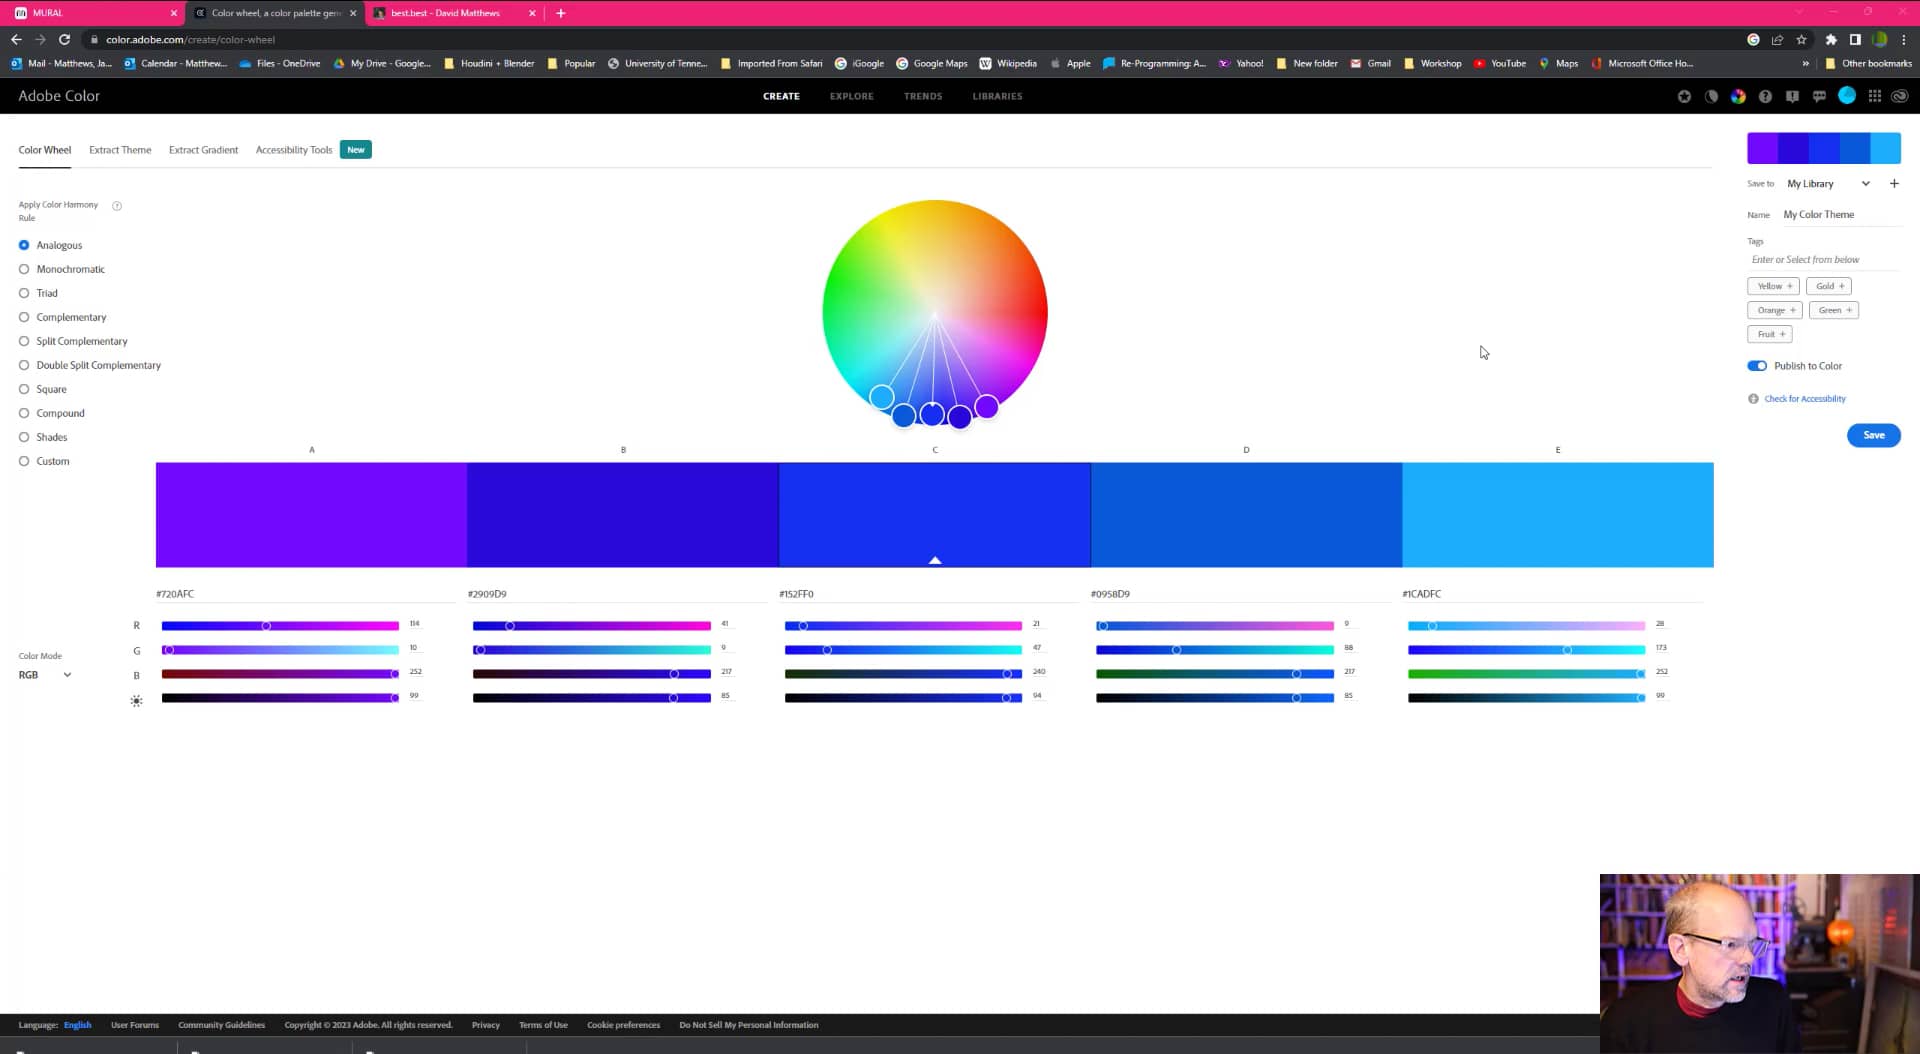Click the feedback speech bubble icon
This screenshot has height=1054, width=1920.
point(1819,96)
